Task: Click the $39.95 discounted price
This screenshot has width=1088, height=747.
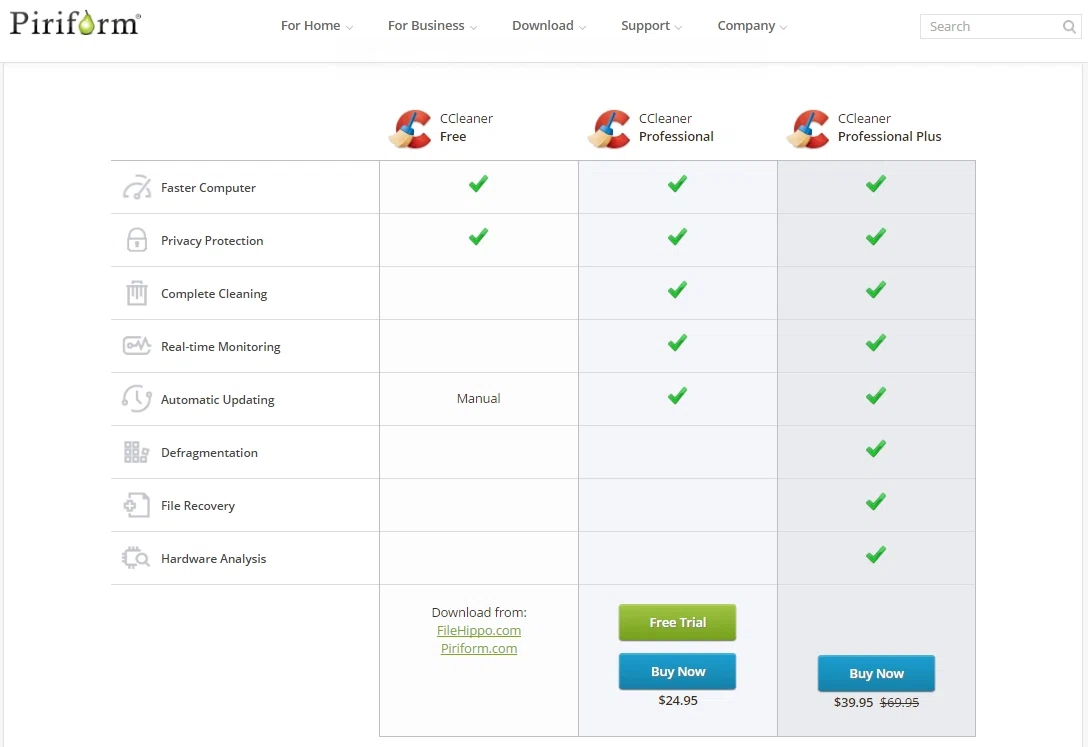Action: coord(853,703)
